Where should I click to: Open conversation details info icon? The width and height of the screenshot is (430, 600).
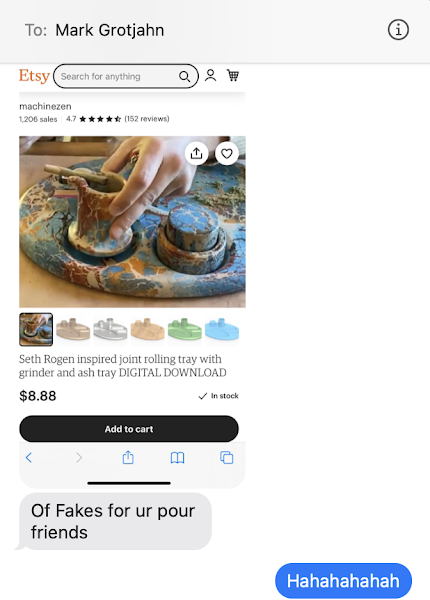pyautogui.click(x=398, y=30)
